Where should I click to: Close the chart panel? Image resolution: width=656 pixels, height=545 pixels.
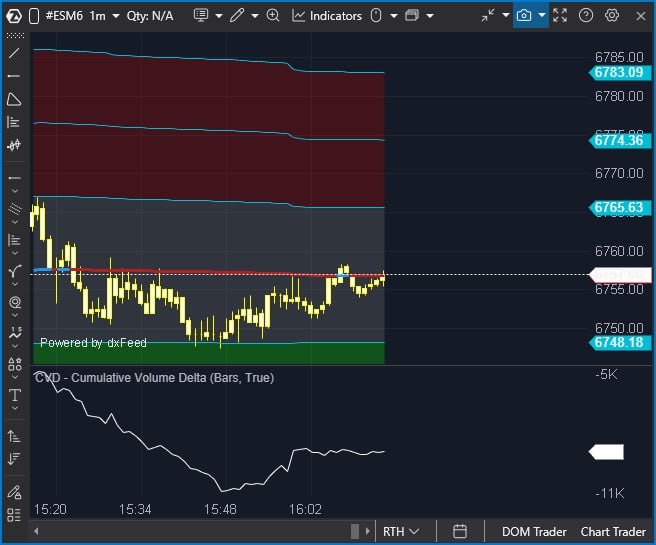pyautogui.click(x=641, y=16)
